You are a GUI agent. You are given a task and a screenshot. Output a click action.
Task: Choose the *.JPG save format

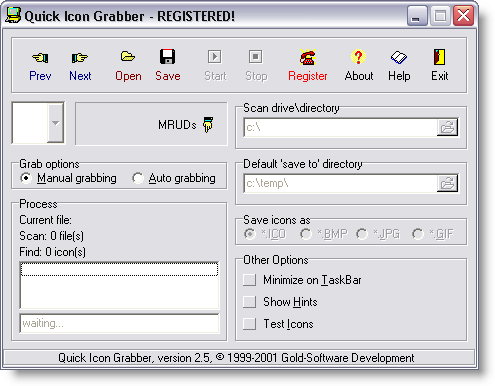[362, 234]
